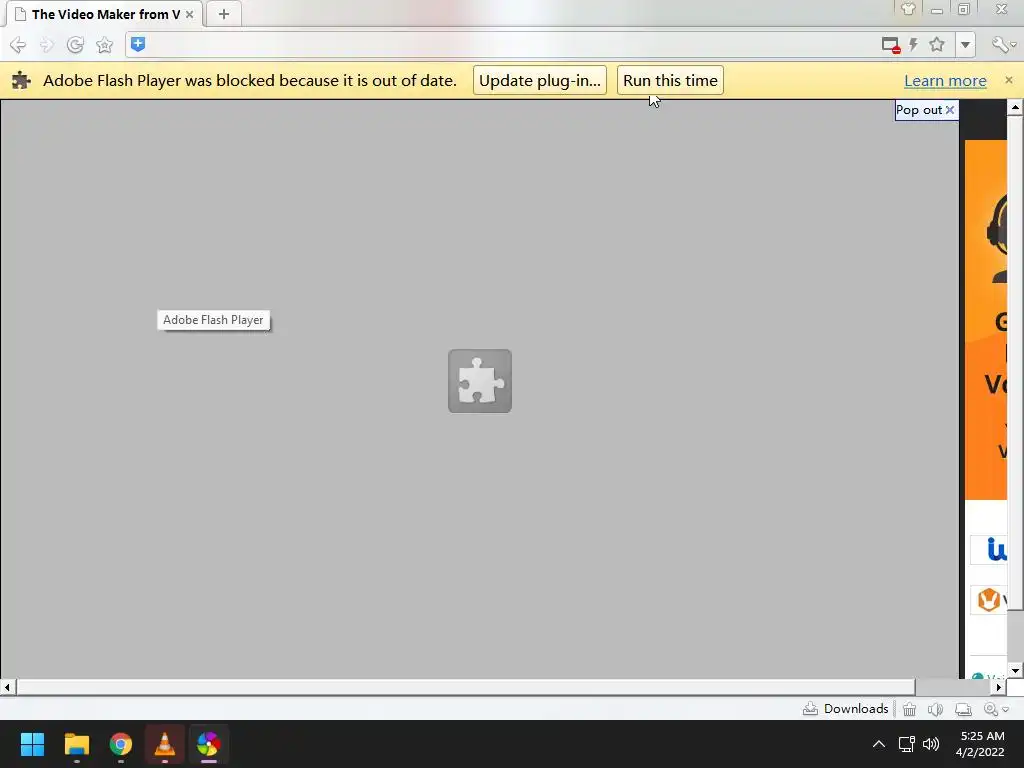This screenshot has height=768, width=1024.
Task: Select the 'The Video Maker from V' tab
Action: tap(104, 14)
